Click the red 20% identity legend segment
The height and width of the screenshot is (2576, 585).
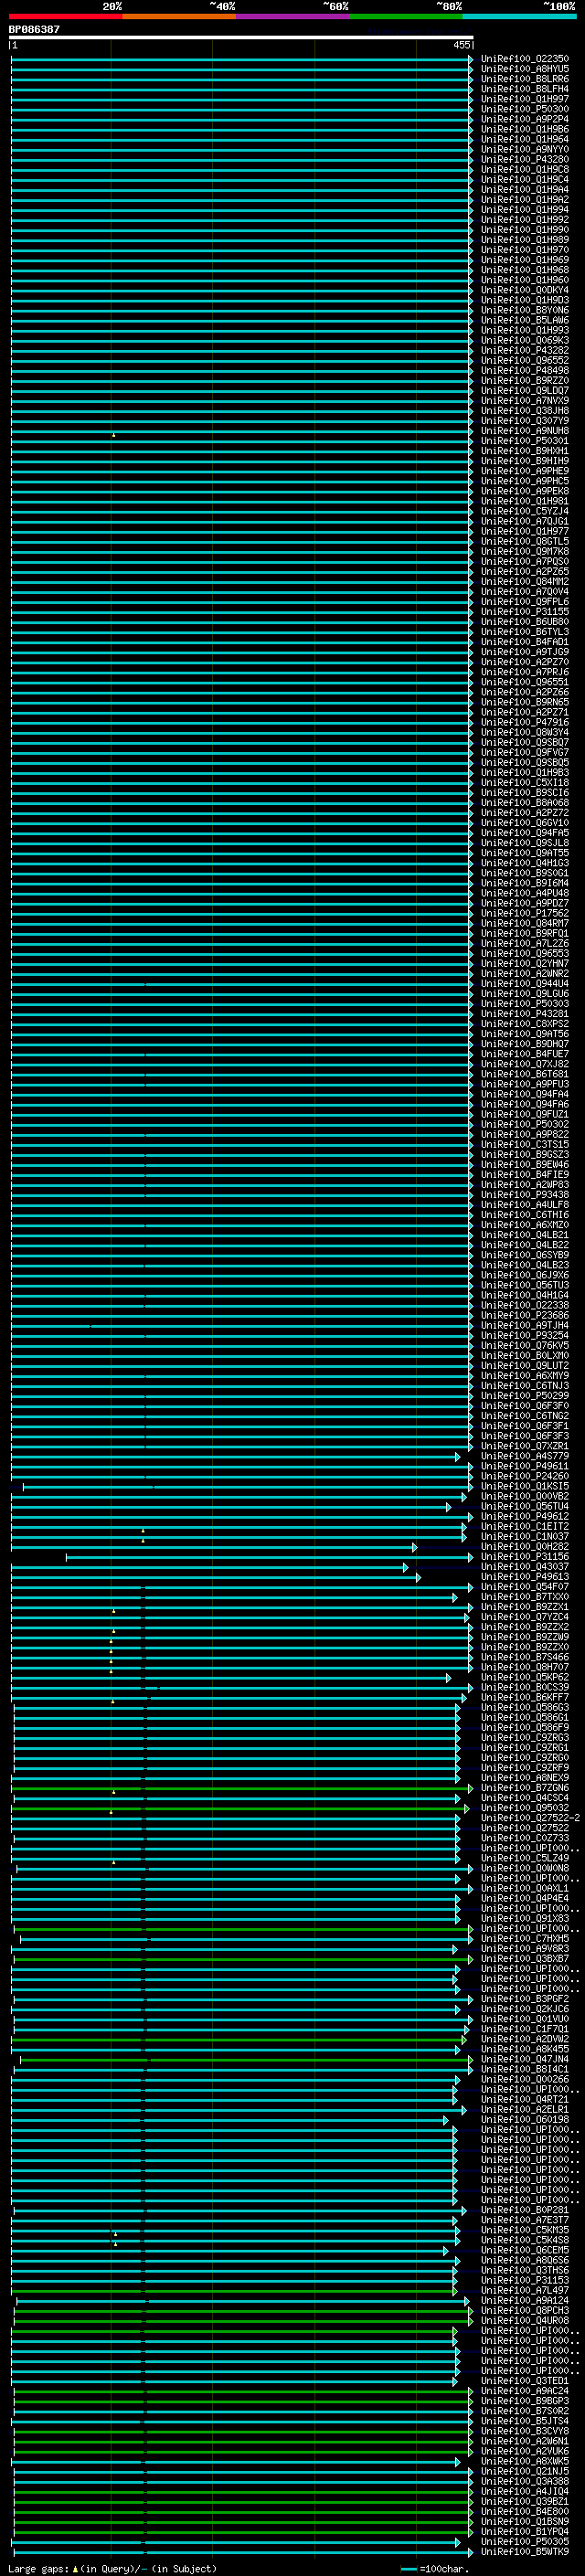(x=66, y=16)
